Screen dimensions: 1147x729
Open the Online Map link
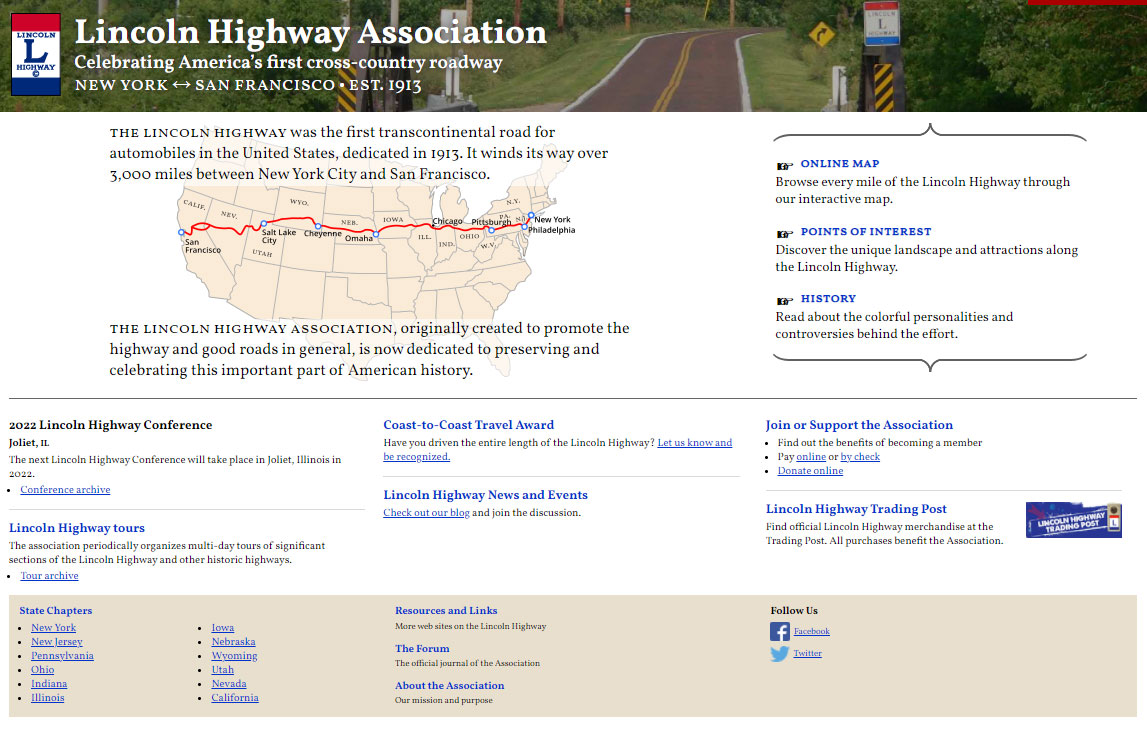click(840, 164)
